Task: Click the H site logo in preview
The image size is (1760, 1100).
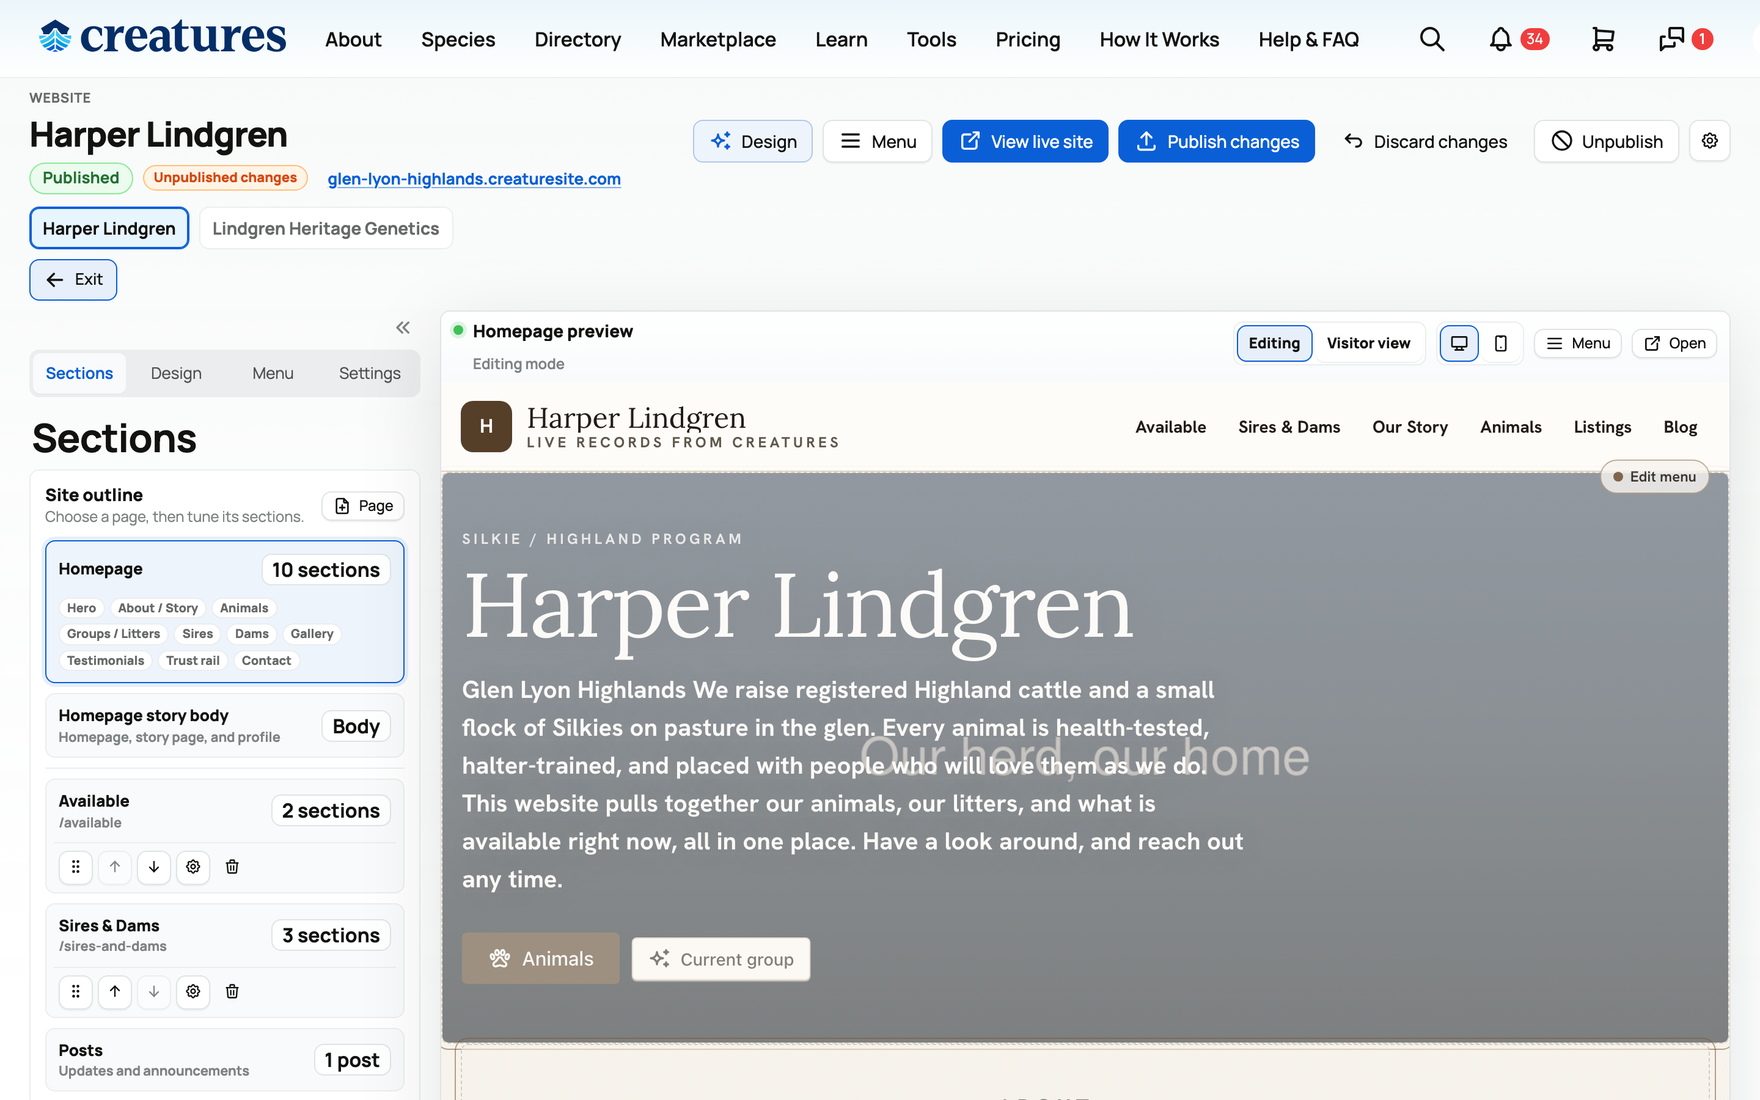Action: click(x=486, y=427)
